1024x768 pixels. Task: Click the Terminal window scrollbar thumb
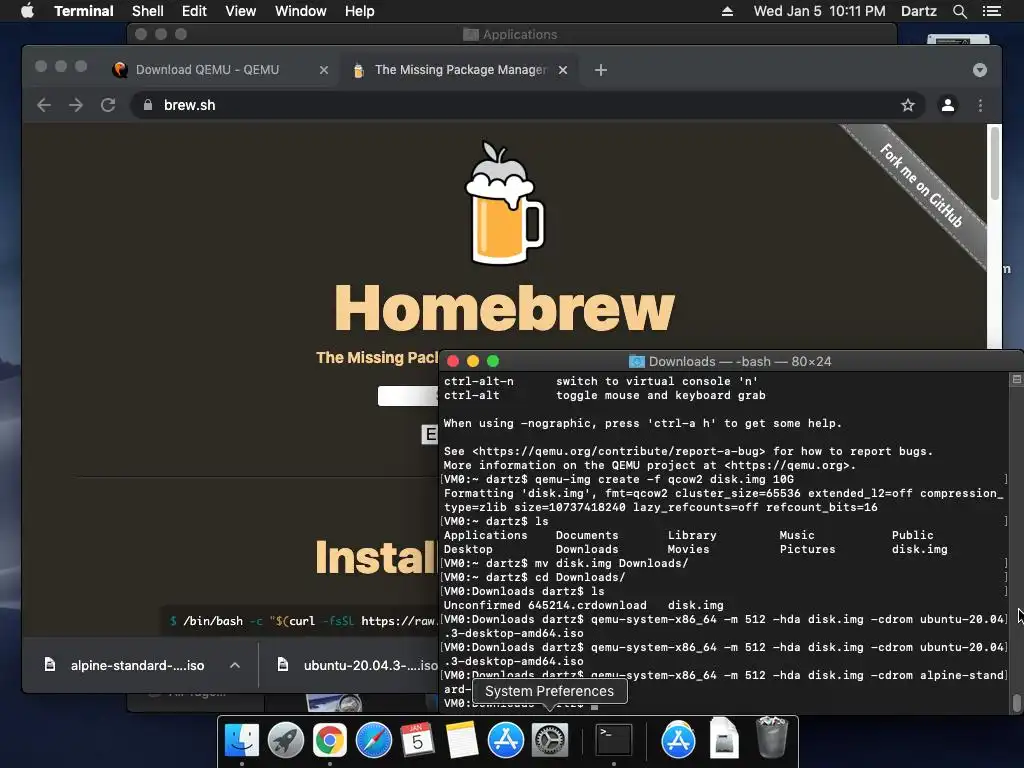coord(1016,704)
